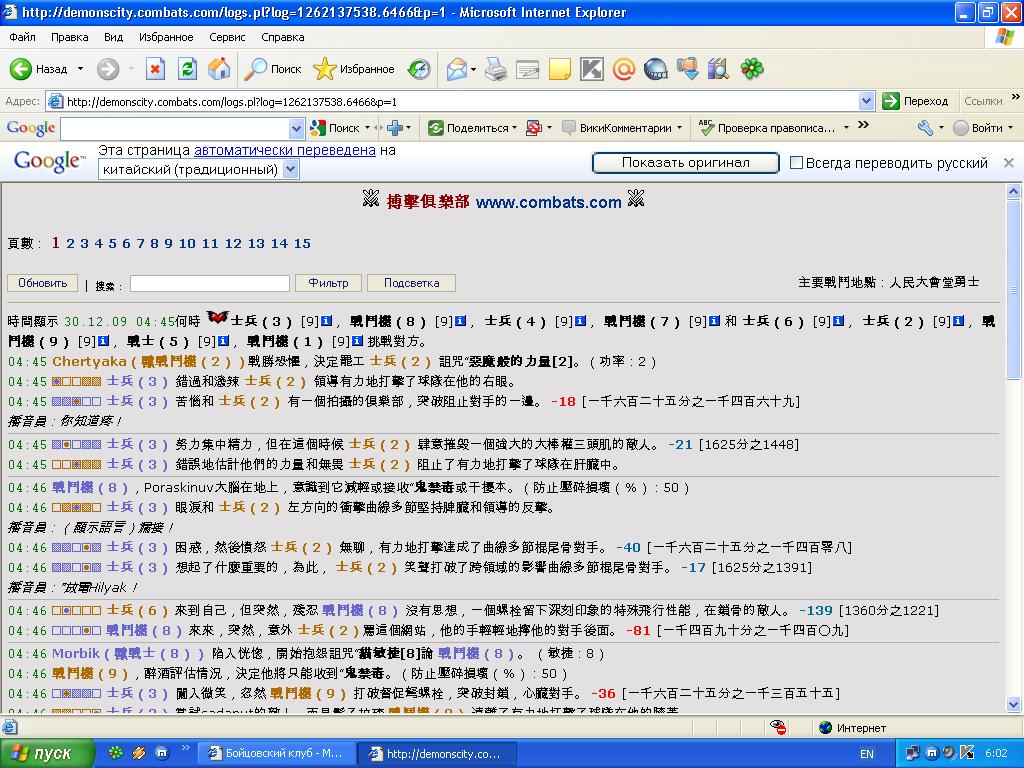Open the History pane icon

pyautogui.click(x=419, y=69)
